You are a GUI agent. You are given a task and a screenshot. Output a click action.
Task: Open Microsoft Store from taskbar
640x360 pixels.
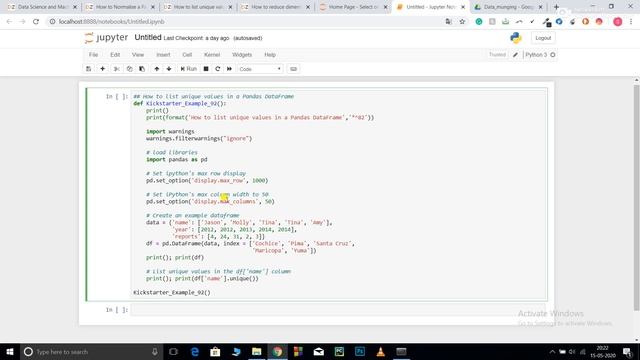pyautogui.click(x=215, y=351)
